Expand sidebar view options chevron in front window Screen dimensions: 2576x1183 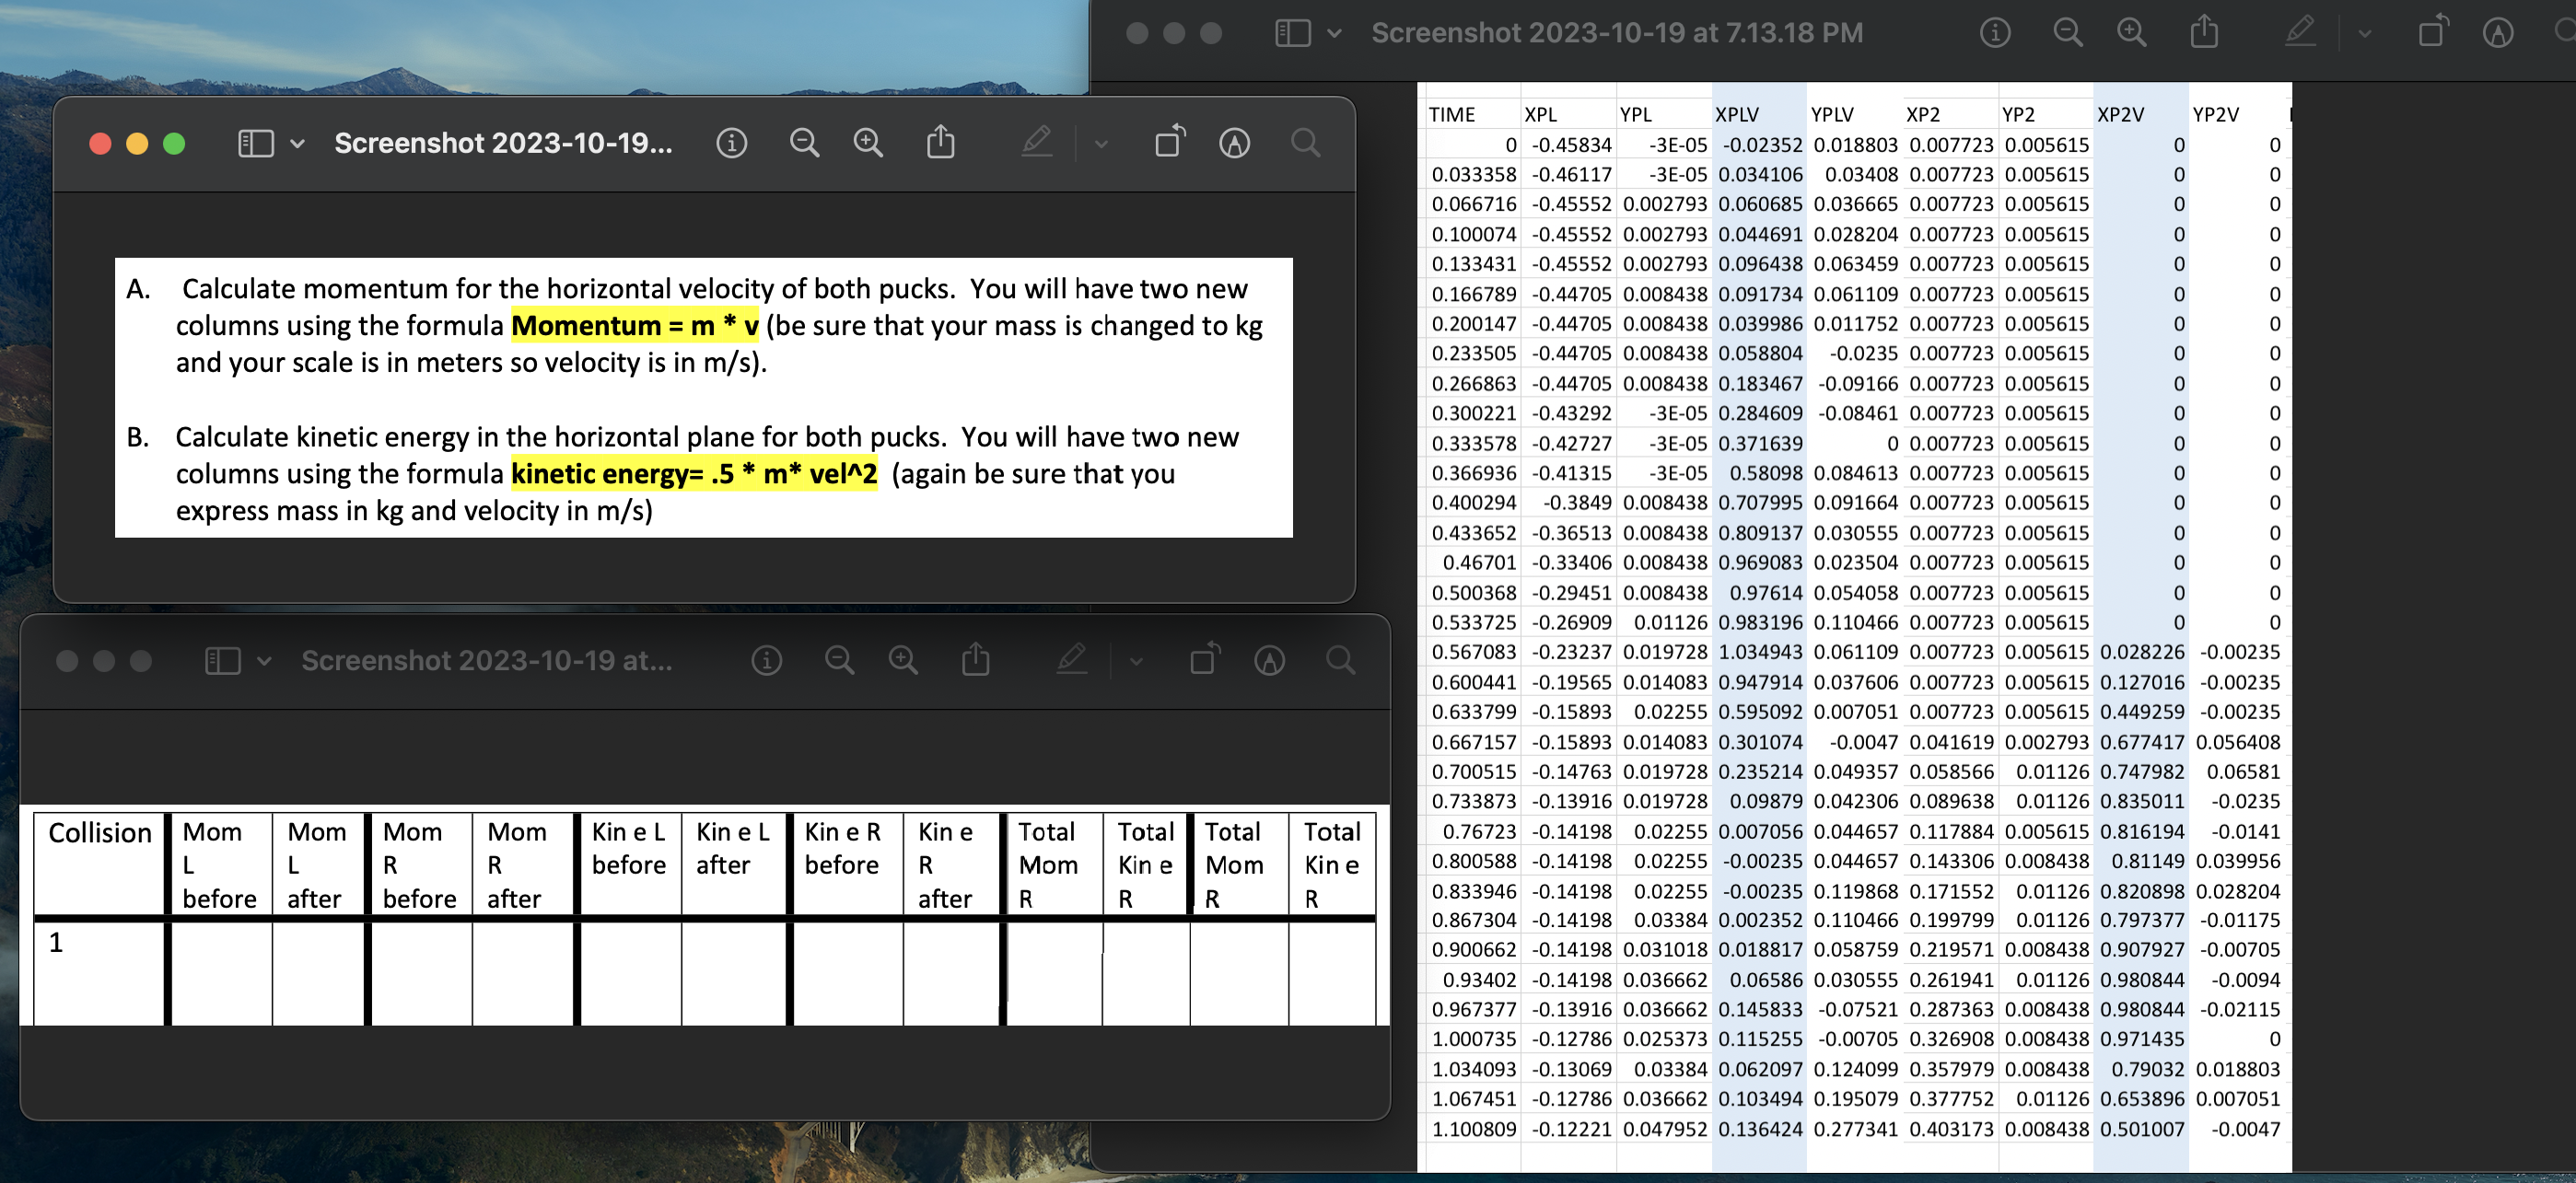point(297,144)
